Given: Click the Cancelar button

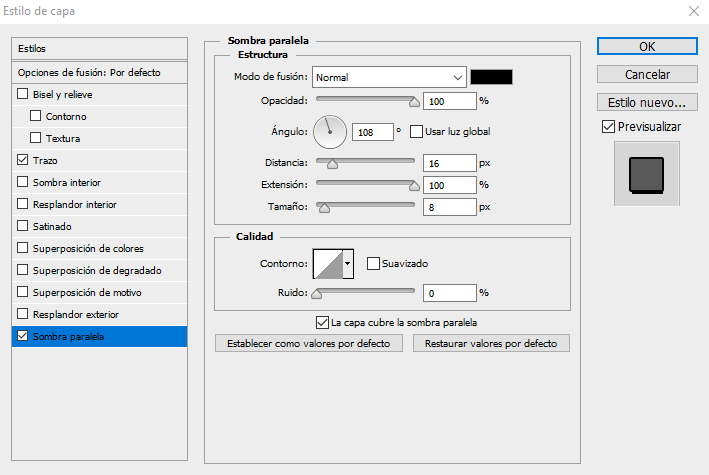Looking at the screenshot, I should pyautogui.click(x=647, y=74).
